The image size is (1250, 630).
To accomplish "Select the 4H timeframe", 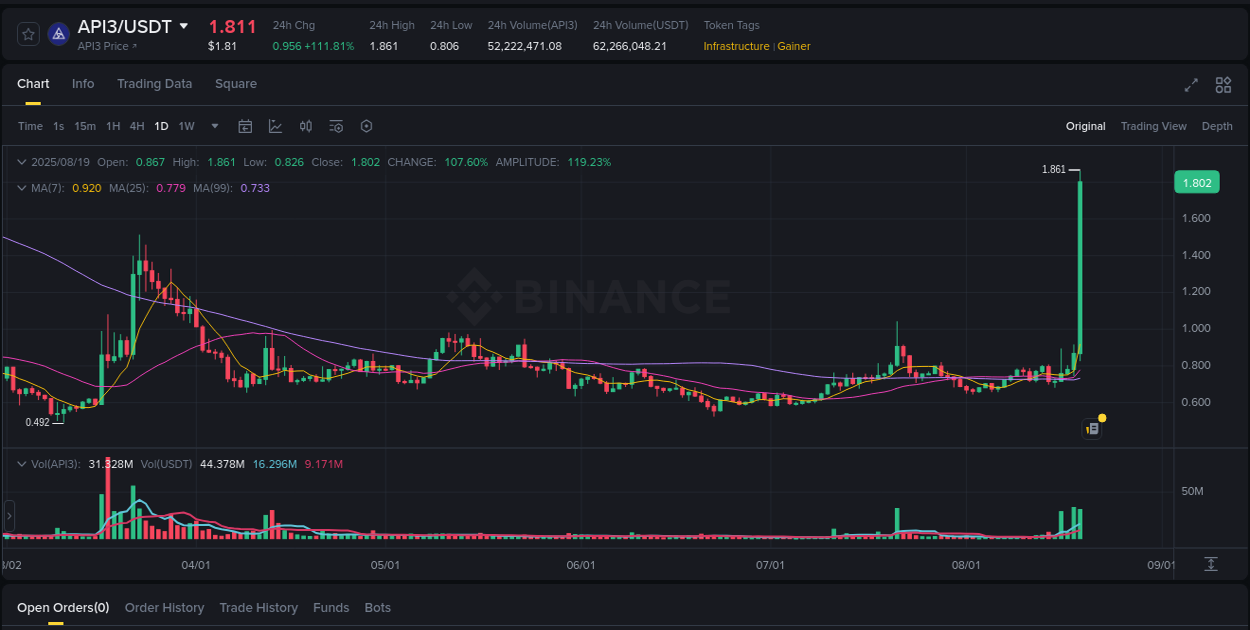I will (137, 126).
